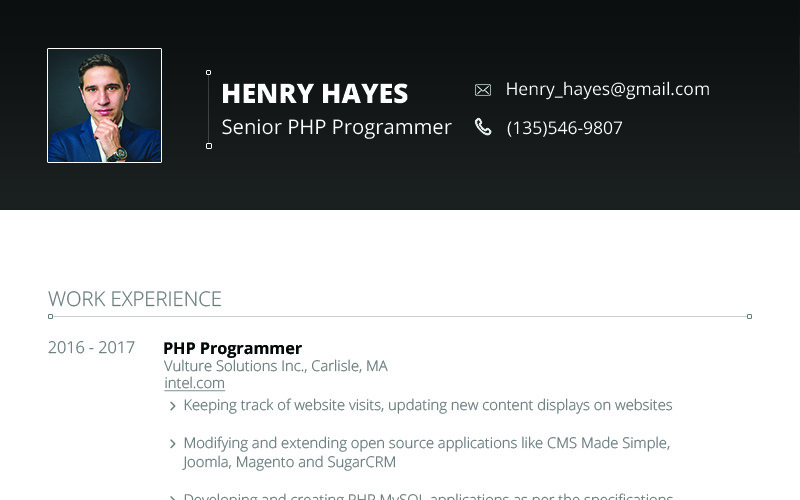800x500 pixels.
Task: Click the phone handset icon
Action: 483,127
